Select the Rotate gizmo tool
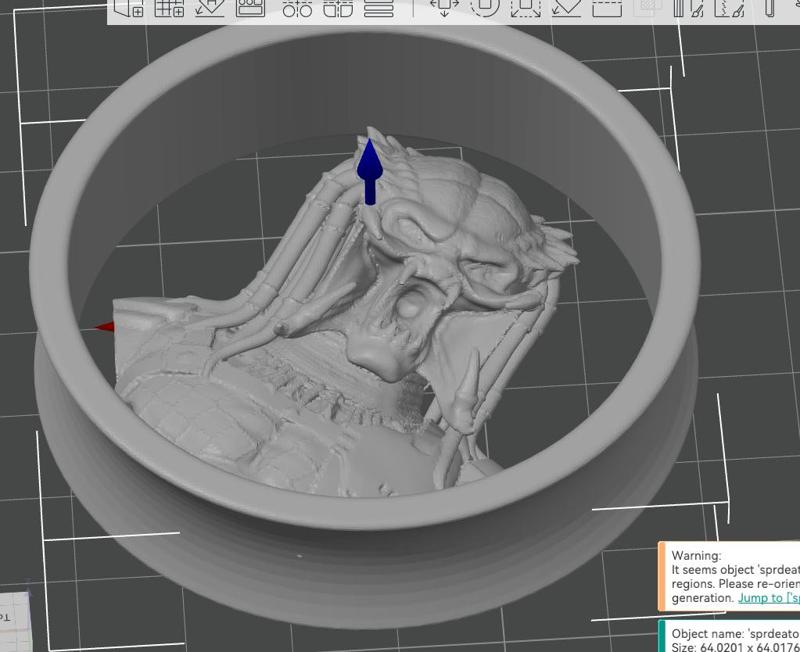Image resolution: width=800 pixels, height=652 pixels. coord(485,9)
